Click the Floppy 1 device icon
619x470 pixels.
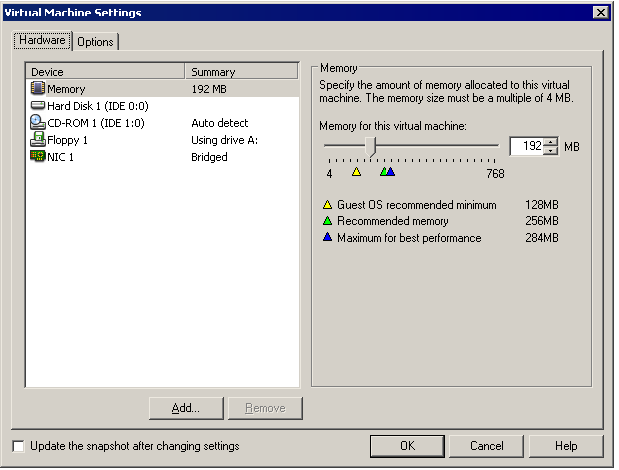[38, 140]
